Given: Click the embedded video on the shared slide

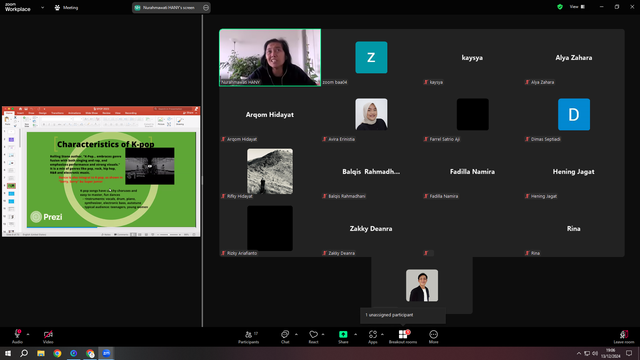Looking at the screenshot, I should click(x=150, y=166).
